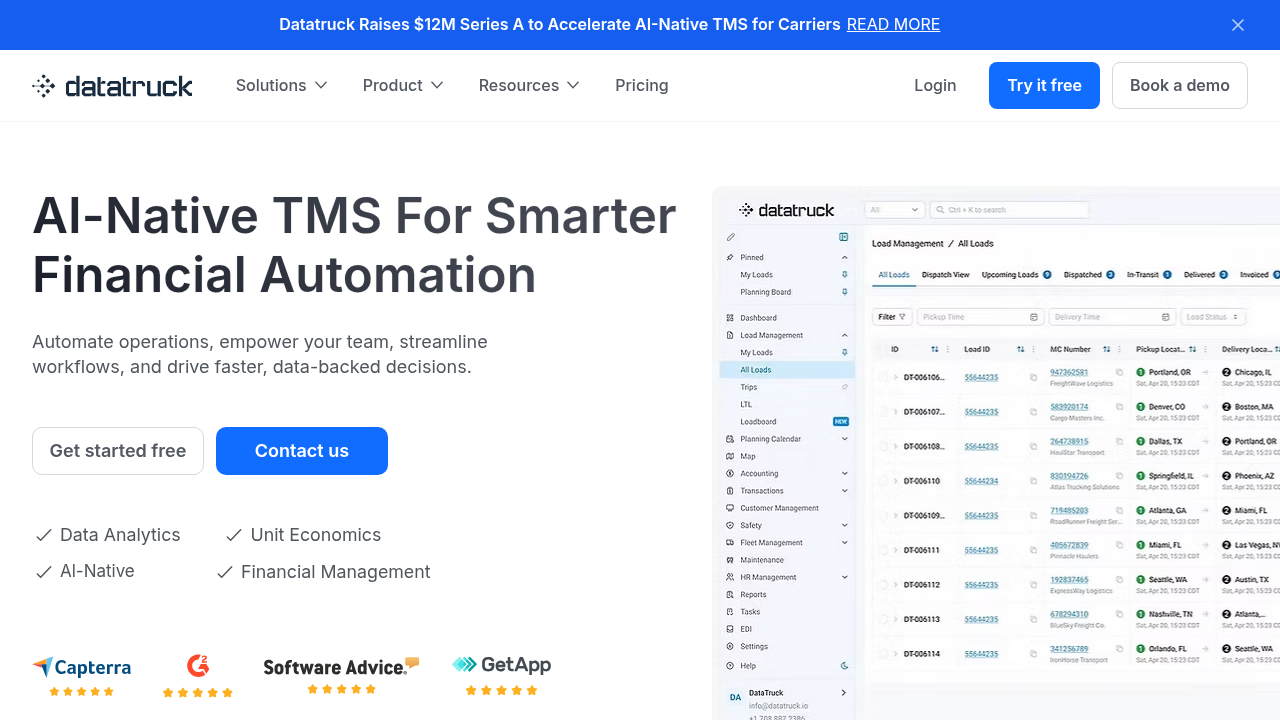Expand the Solutions navigation menu
The image size is (1280, 720).
tap(282, 86)
